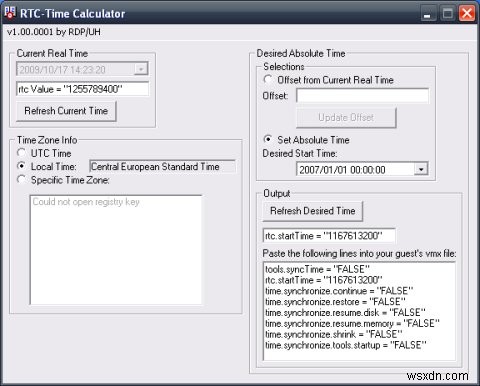Click into the Offset input field
The image size is (480, 386).
pos(363,96)
